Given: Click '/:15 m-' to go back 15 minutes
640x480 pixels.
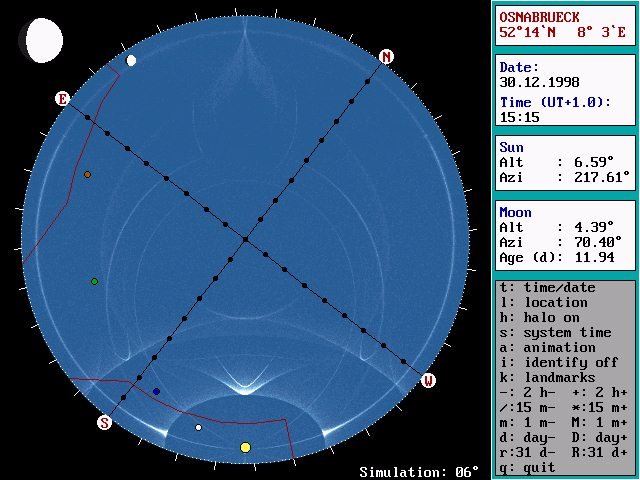Looking at the screenshot, I should click(x=527, y=407).
